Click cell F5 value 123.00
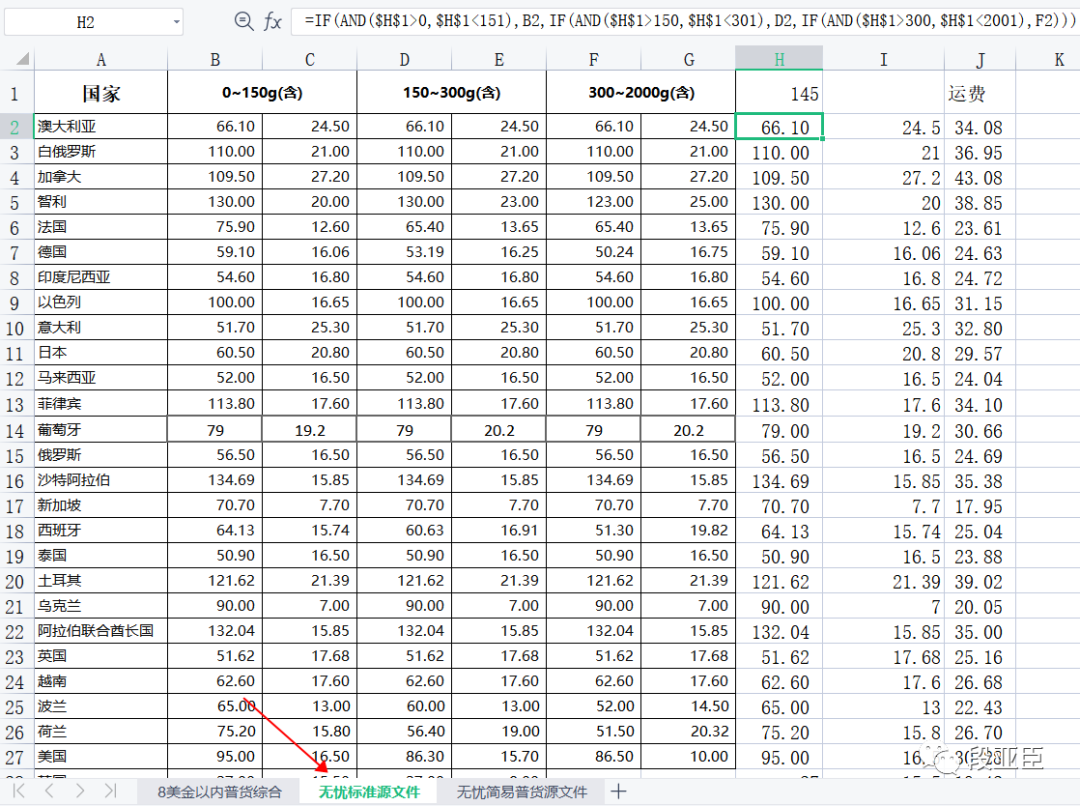 594,202
